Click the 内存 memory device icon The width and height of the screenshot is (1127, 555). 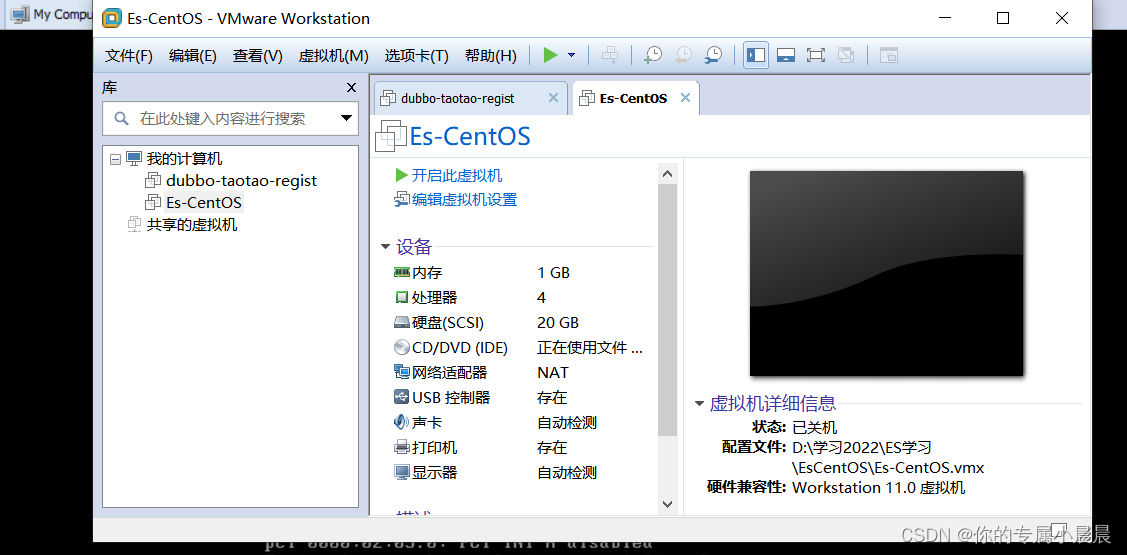(402, 272)
